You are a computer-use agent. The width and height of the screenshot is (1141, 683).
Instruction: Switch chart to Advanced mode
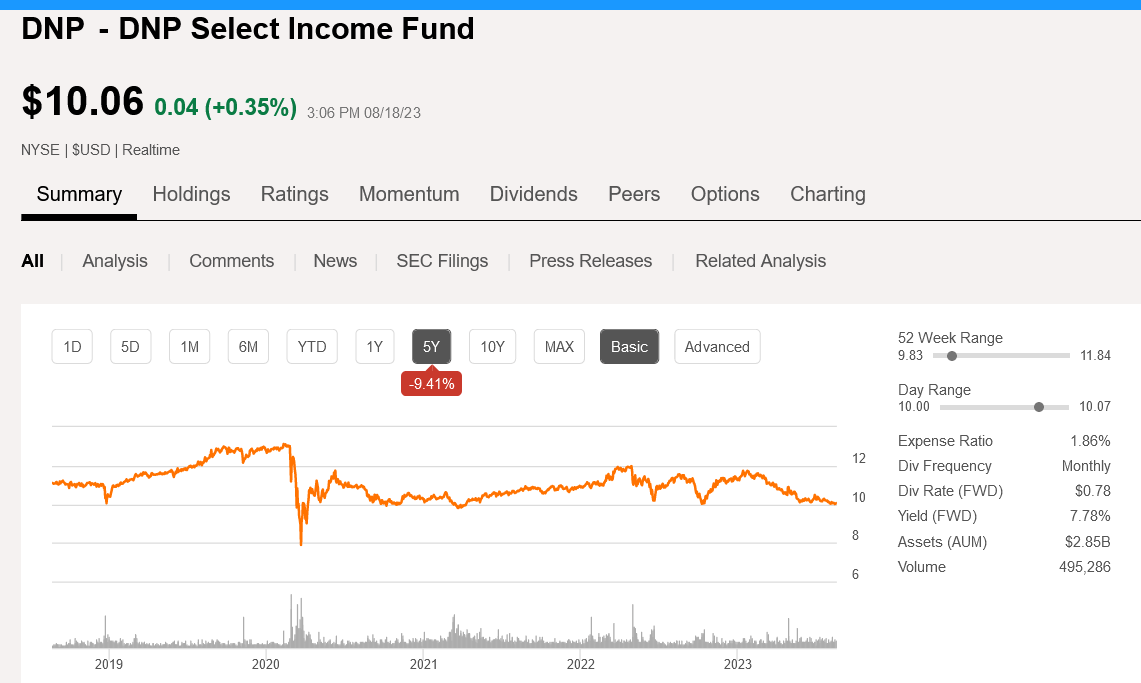tap(717, 347)
